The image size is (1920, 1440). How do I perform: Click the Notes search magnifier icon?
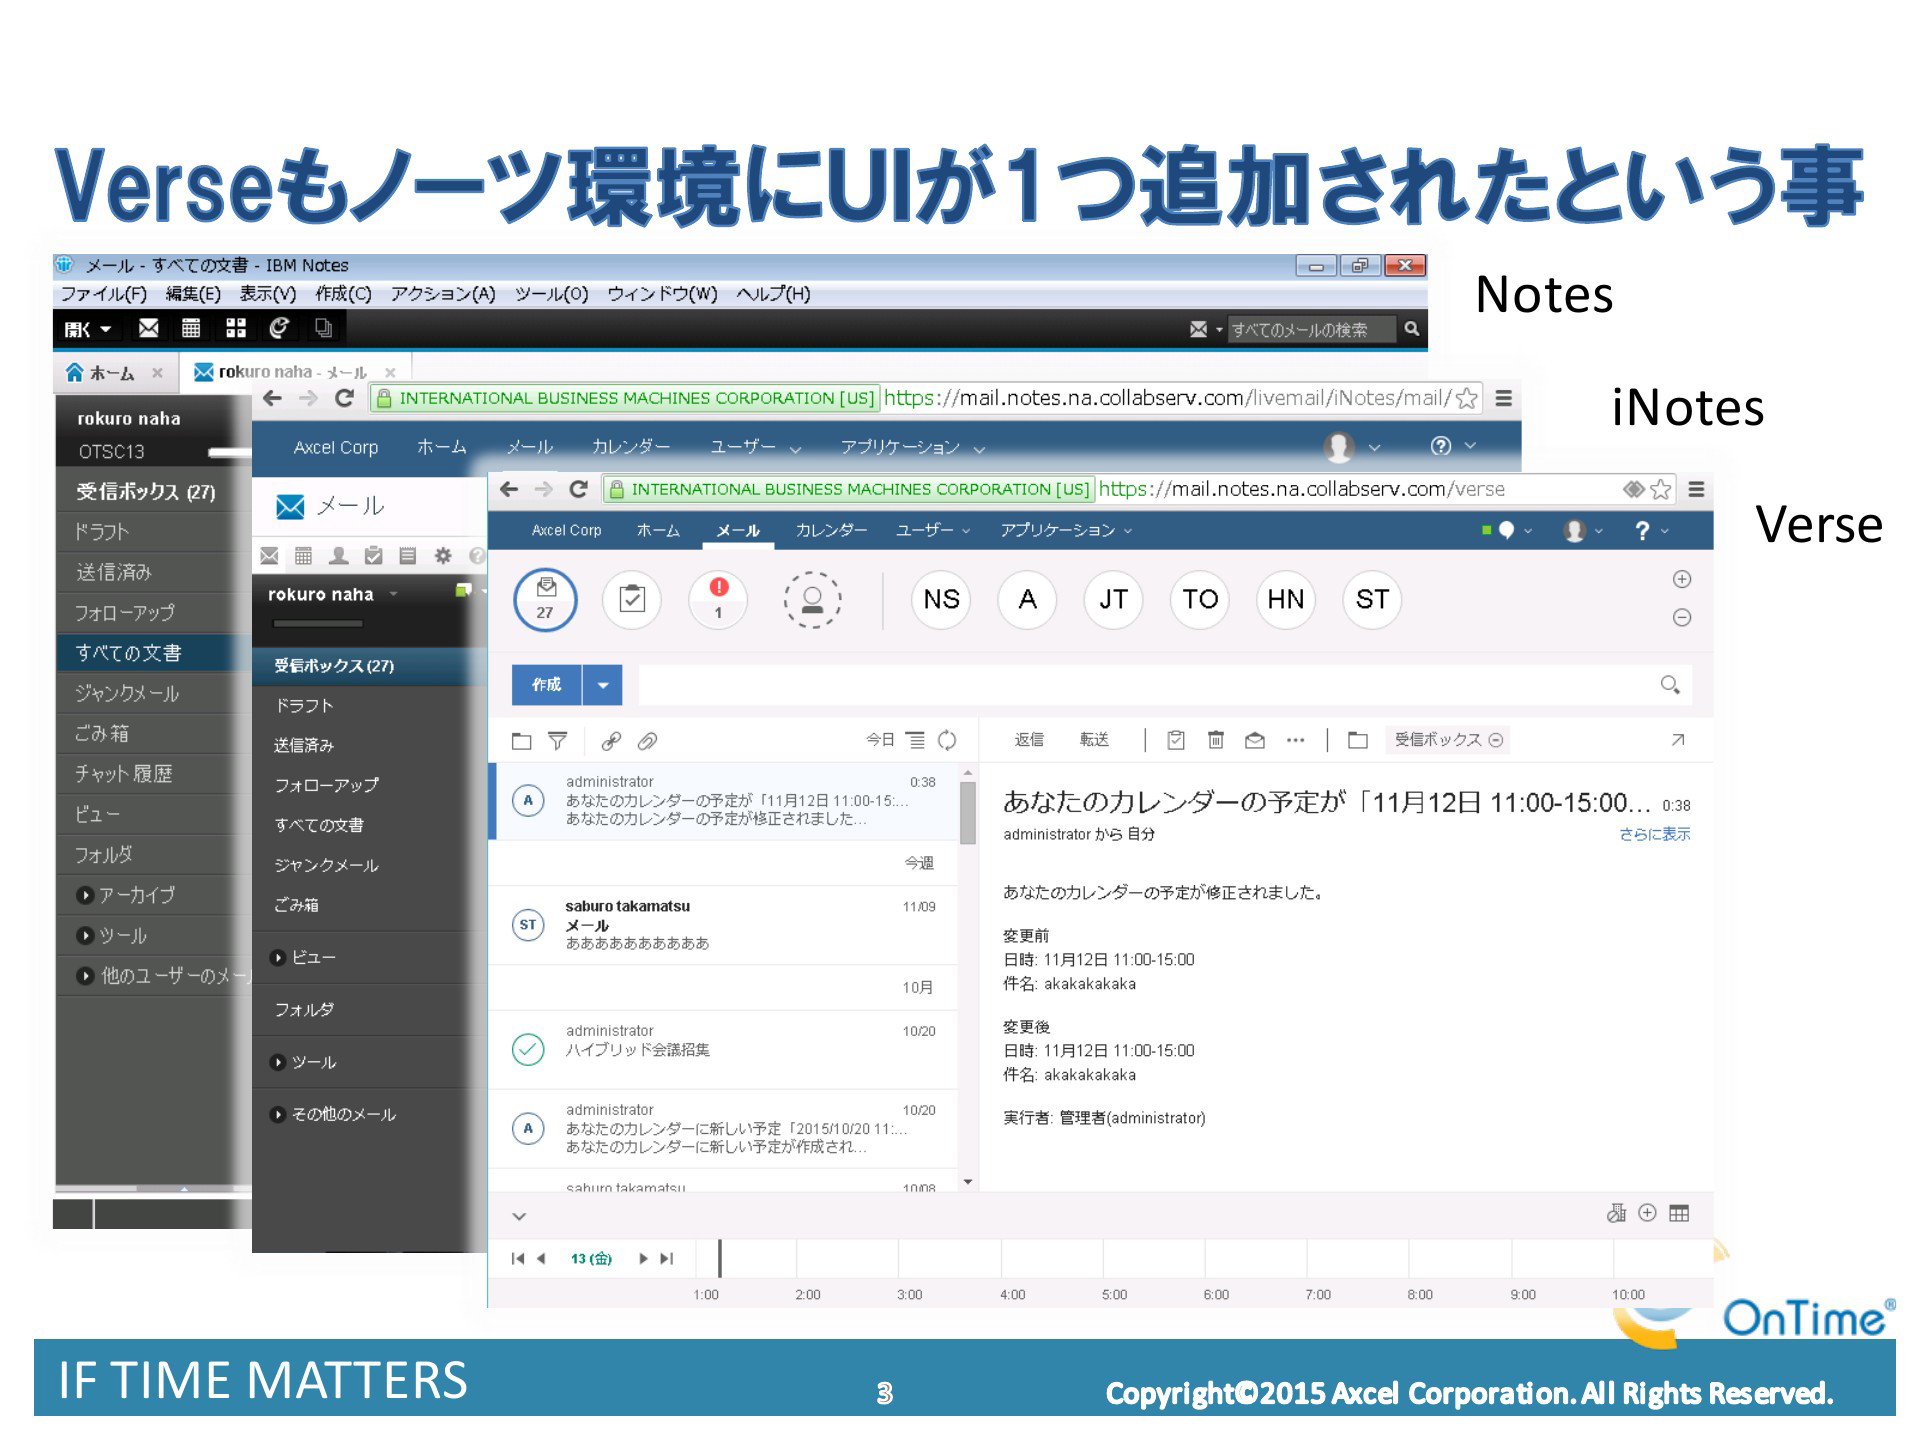point(1411,329)
